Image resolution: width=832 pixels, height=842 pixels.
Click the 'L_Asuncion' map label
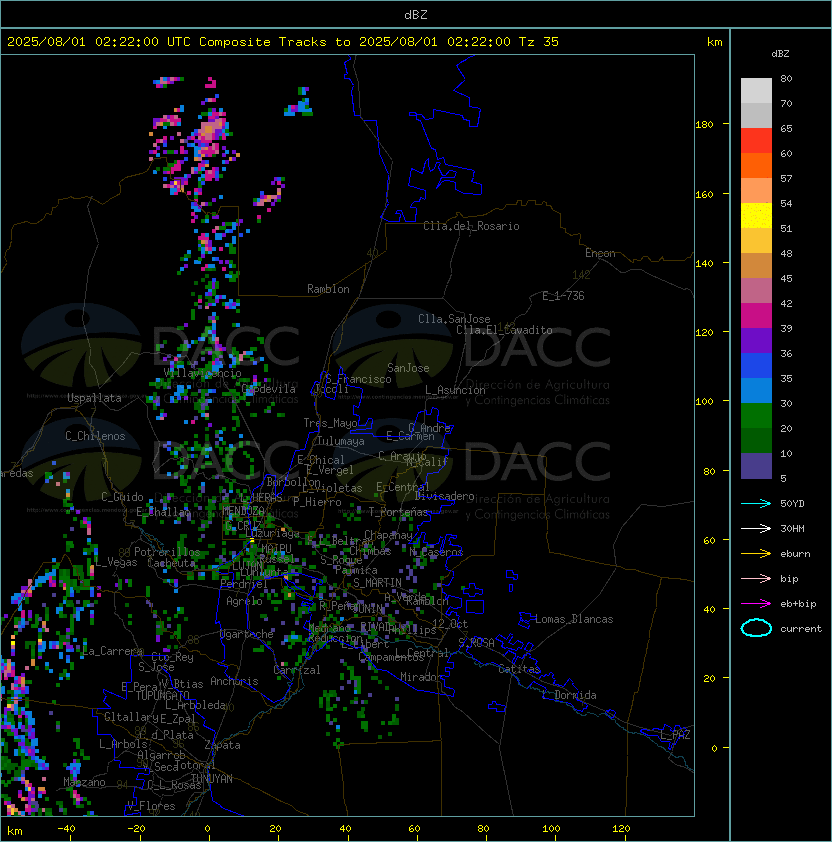pos(455,390)
